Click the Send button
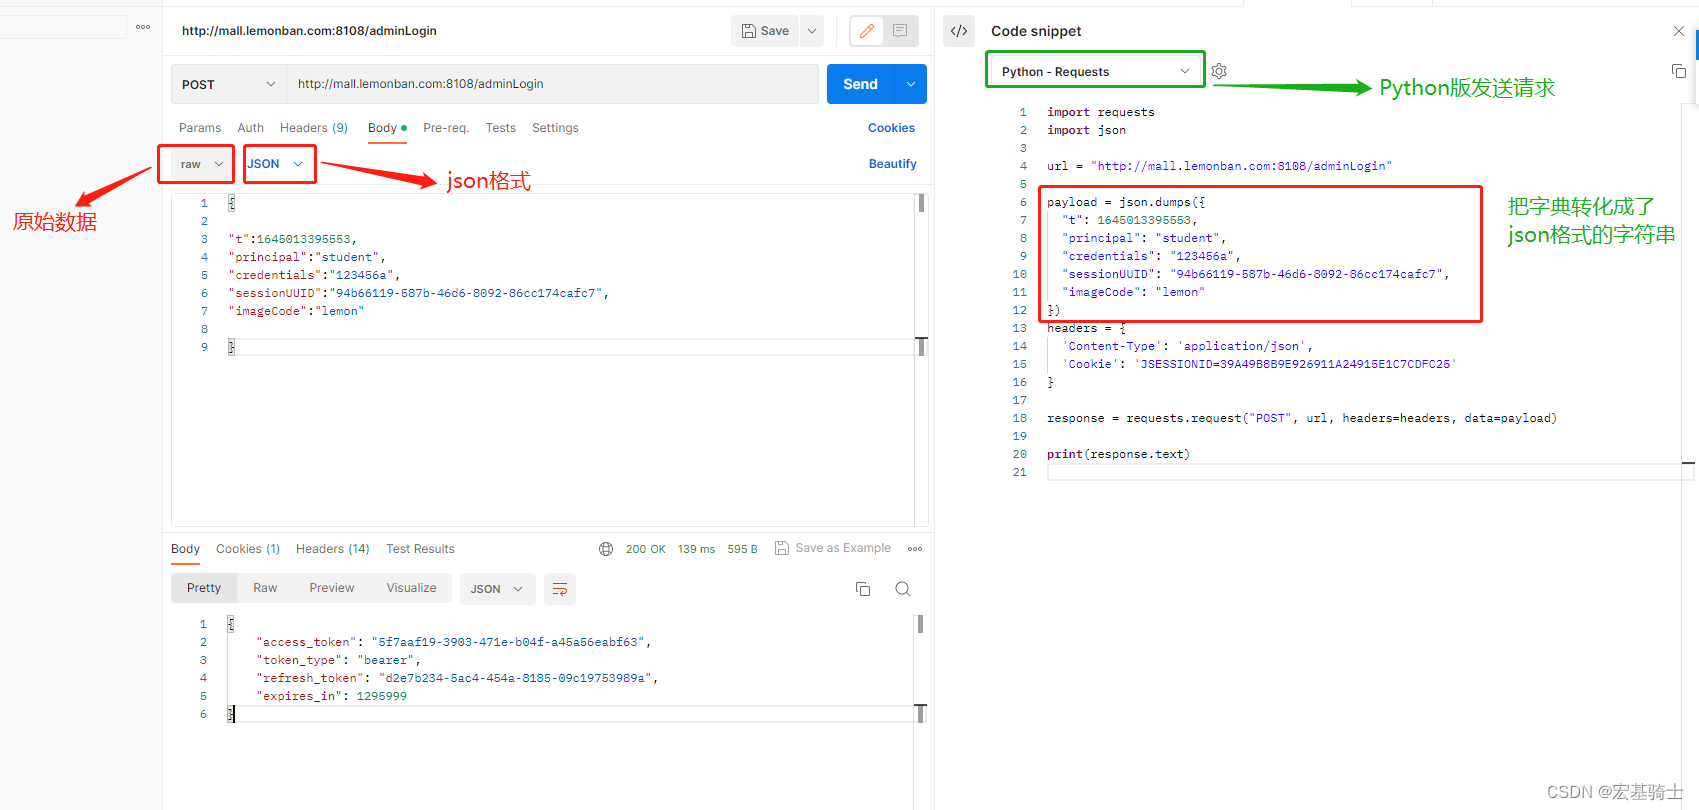The height and width of the screenshot is (810, 1699). coord(860,84)
